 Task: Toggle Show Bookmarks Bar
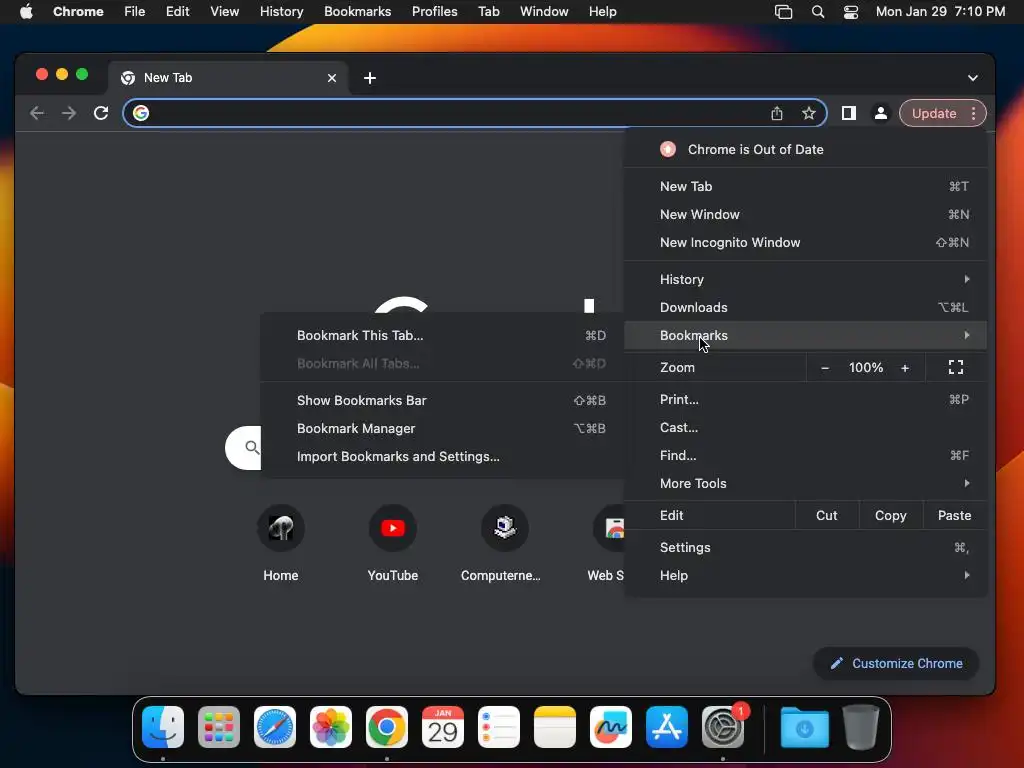tap(443, 400)
